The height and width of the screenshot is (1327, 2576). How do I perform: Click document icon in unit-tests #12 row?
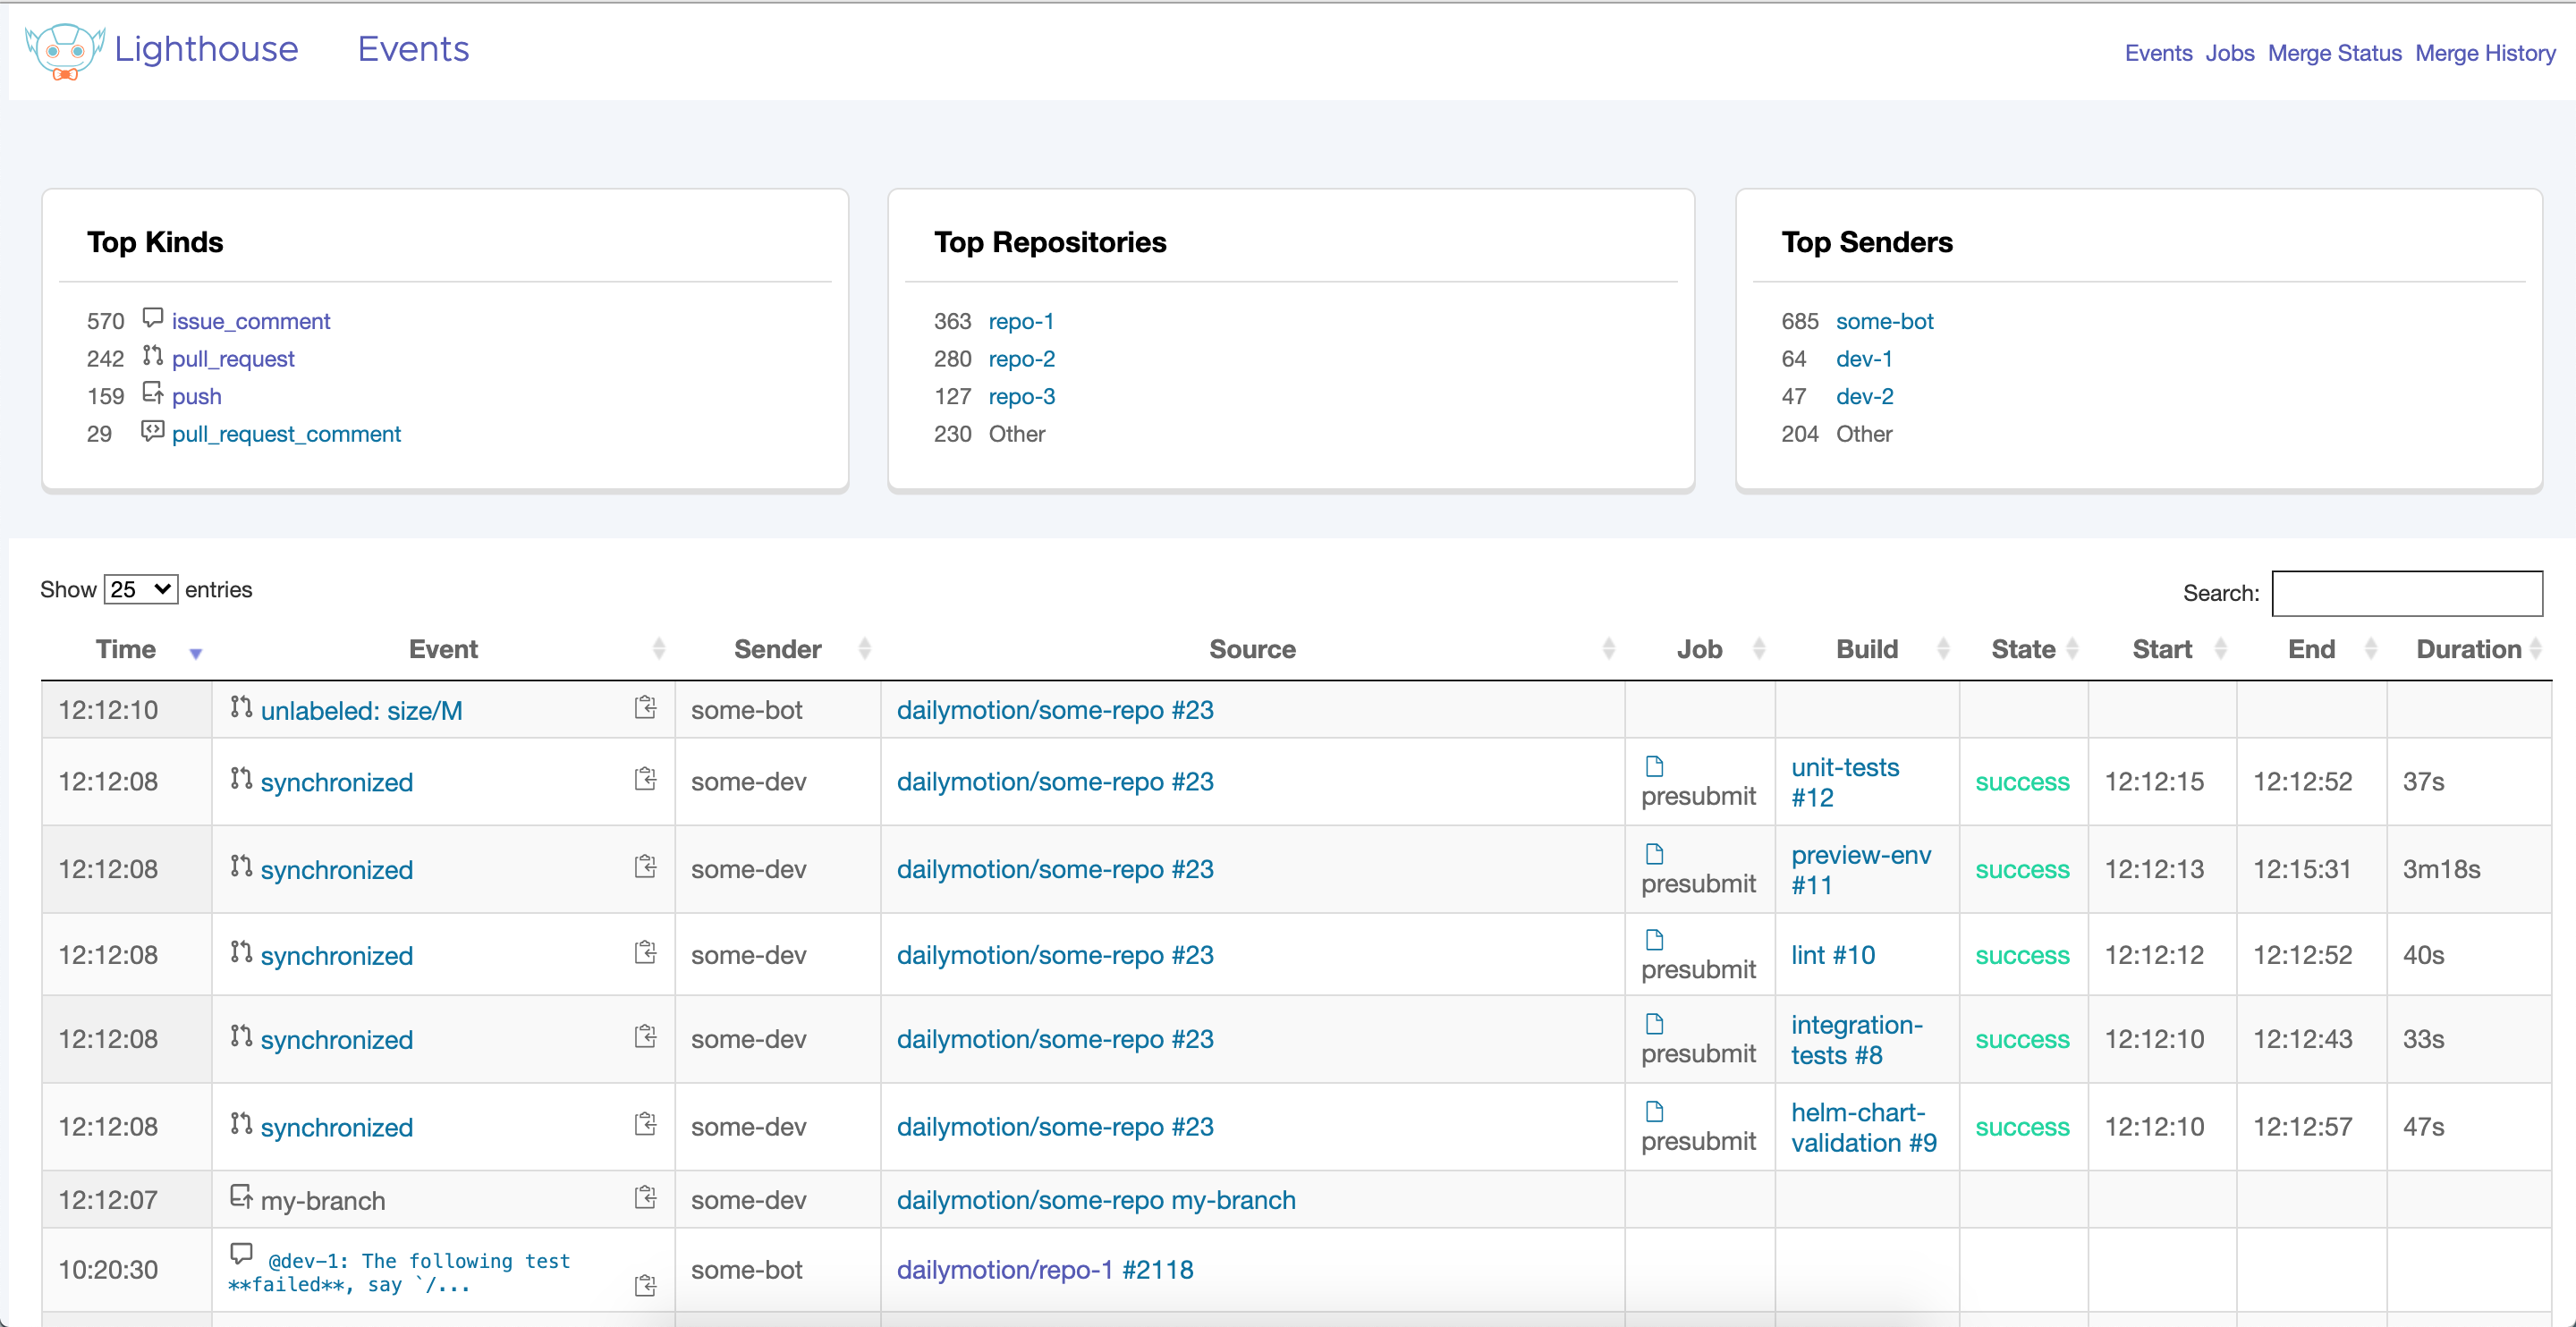click(x=1654, y=766)
